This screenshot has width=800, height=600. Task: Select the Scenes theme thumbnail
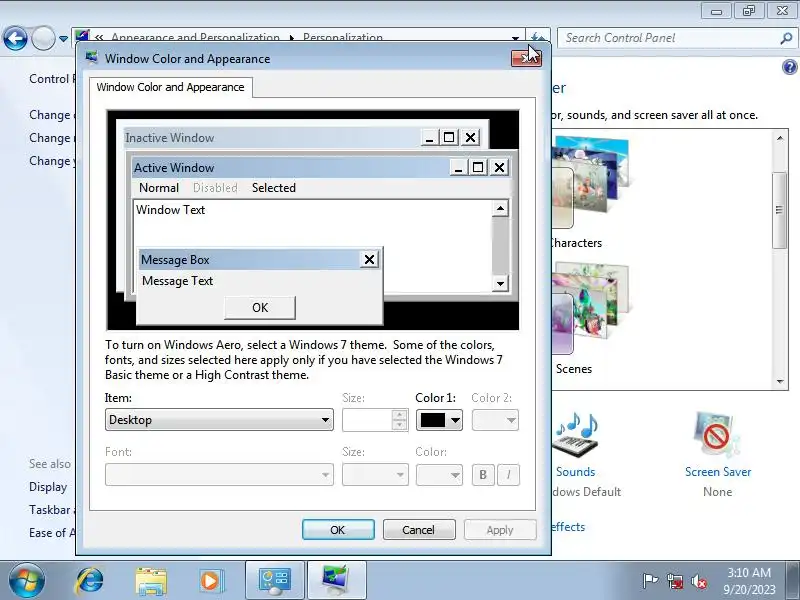click(592, 307)
